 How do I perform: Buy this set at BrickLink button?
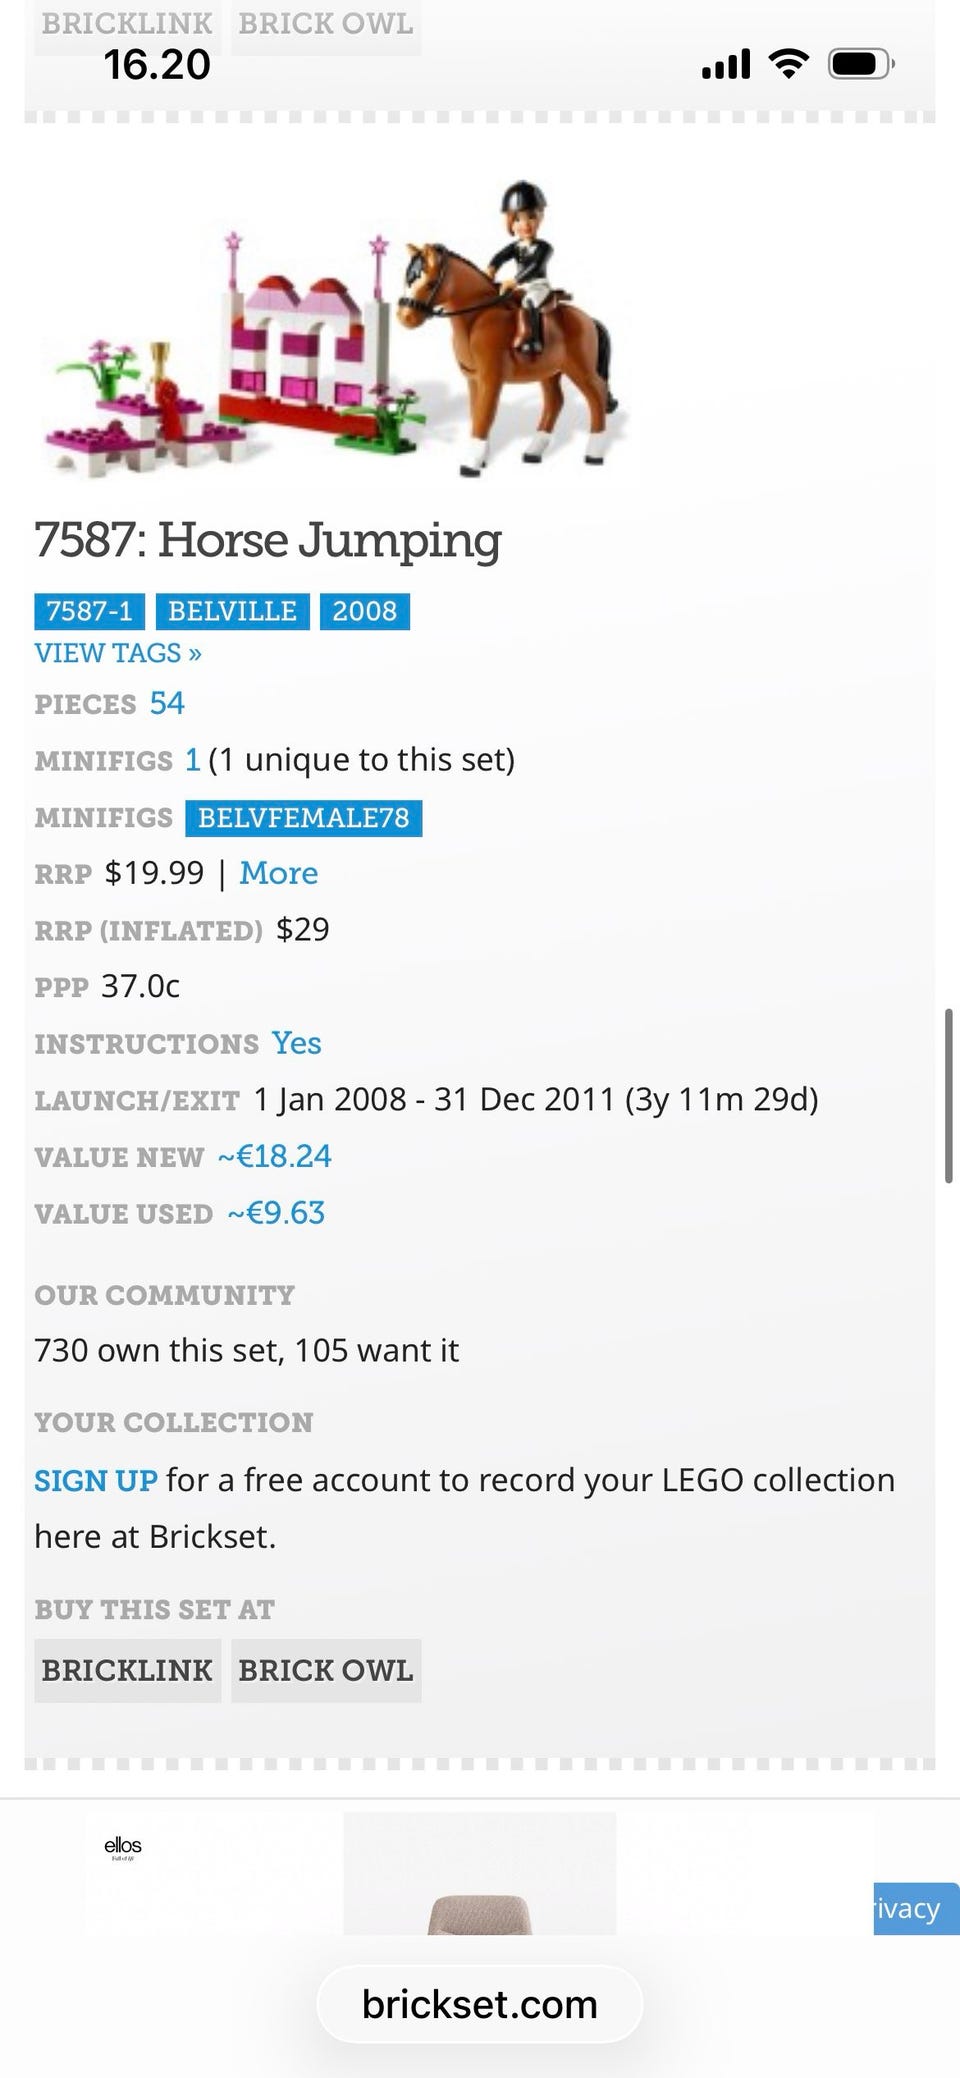(x=127, y=1670)
